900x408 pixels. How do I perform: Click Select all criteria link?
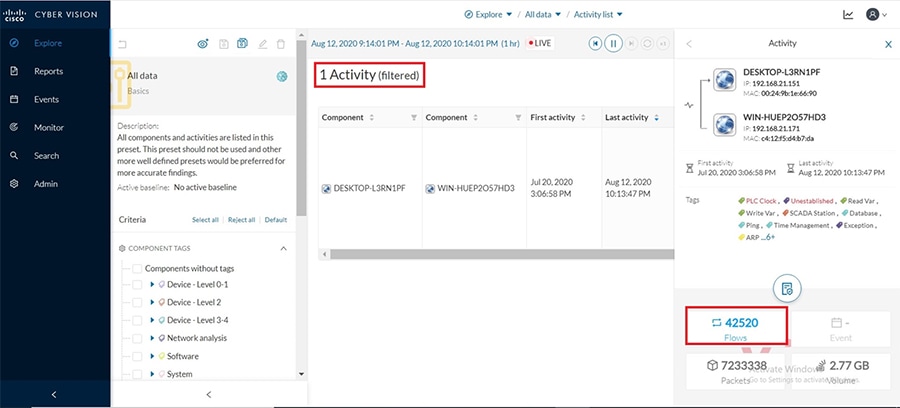(205, 220)
